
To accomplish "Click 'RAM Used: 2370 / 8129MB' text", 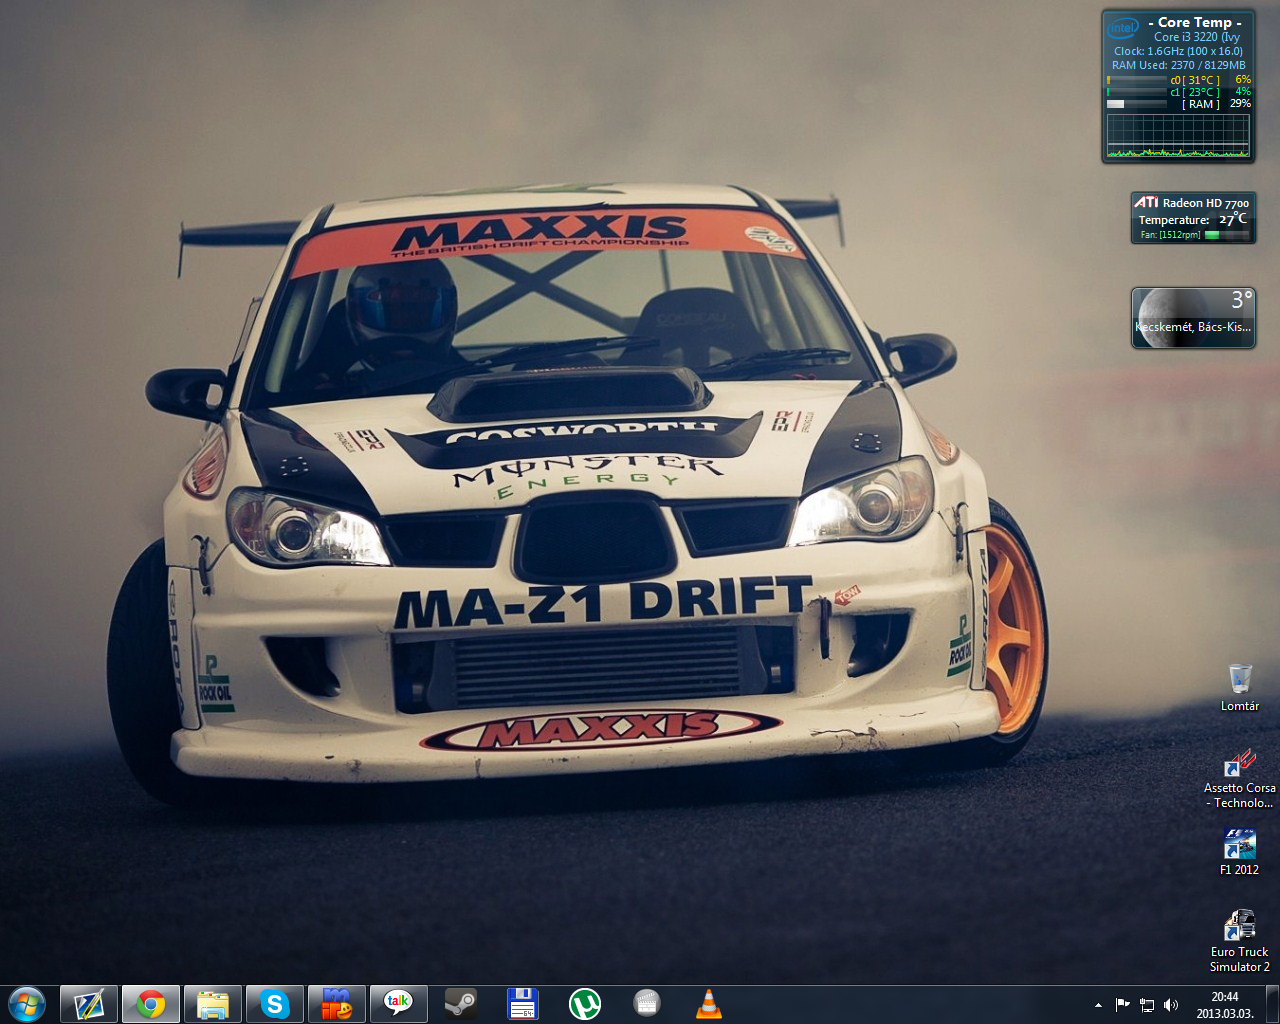I will [1179, 65].
